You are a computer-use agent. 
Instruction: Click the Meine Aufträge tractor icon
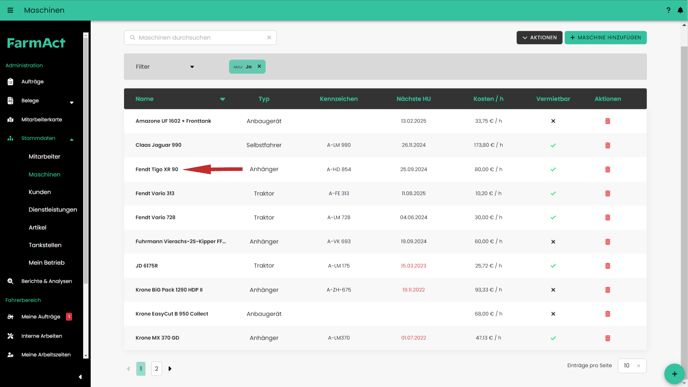[x=10, y=317]
